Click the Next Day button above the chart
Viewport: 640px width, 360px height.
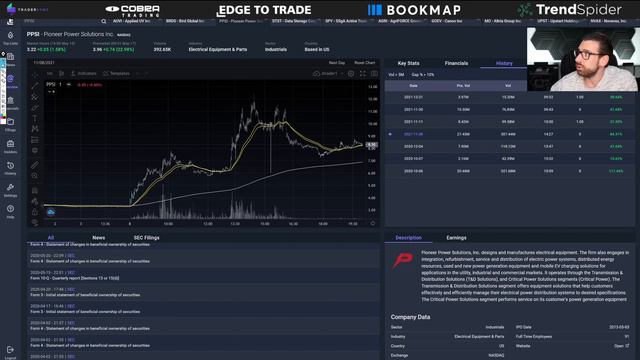point(337,63)
